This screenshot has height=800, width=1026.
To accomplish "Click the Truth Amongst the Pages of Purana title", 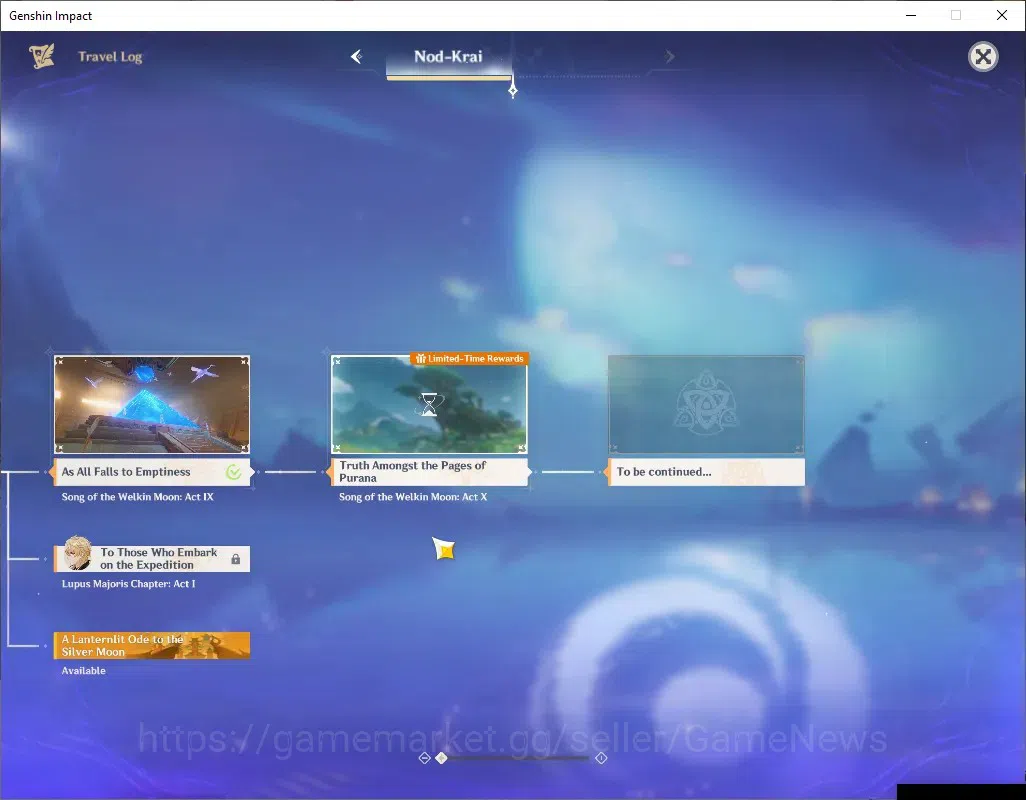I will pyautogui.click(x=412, y=472).
